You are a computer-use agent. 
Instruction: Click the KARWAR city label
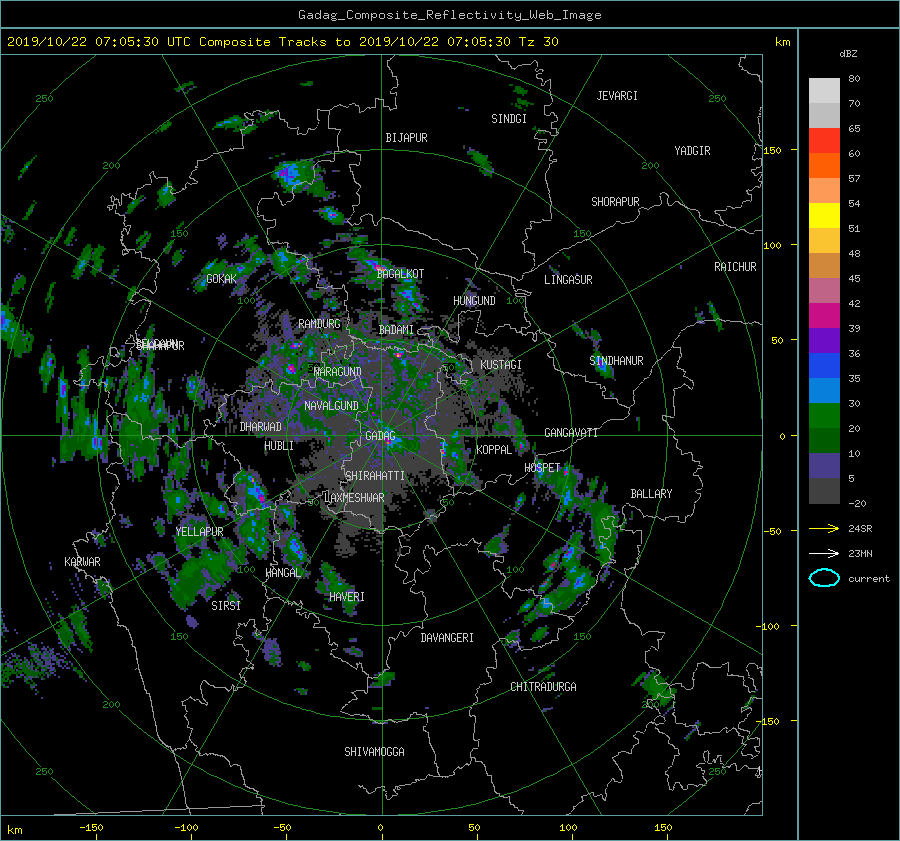click(x=82, y=562)
